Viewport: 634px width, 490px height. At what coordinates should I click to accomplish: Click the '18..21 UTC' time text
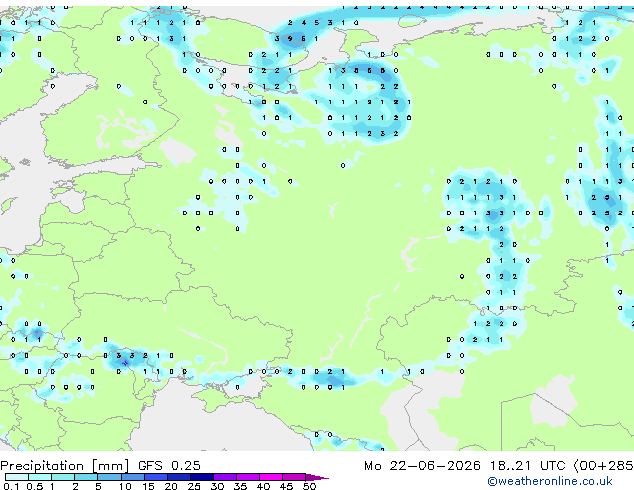coord(527,466)
